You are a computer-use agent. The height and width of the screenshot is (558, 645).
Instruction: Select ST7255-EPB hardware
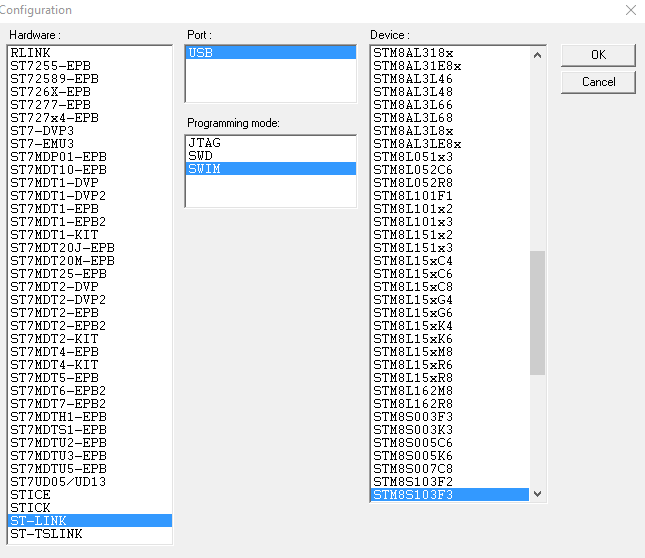point(90,66)
